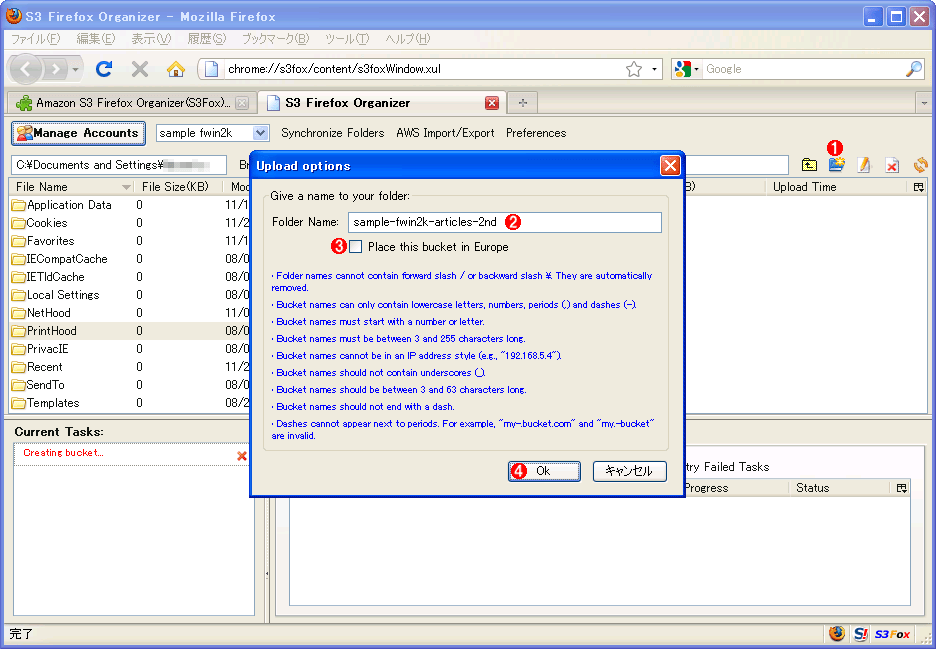Click the Manage Accounts button

point(78,133)
